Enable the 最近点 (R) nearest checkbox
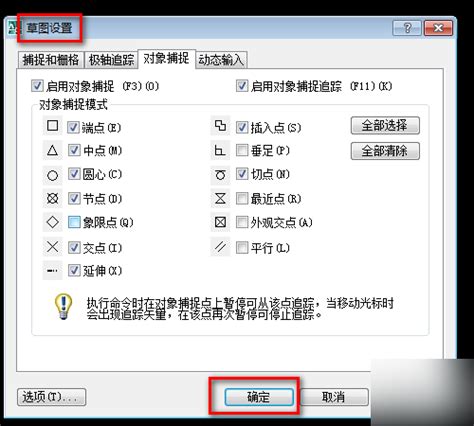 click(242, 199)
